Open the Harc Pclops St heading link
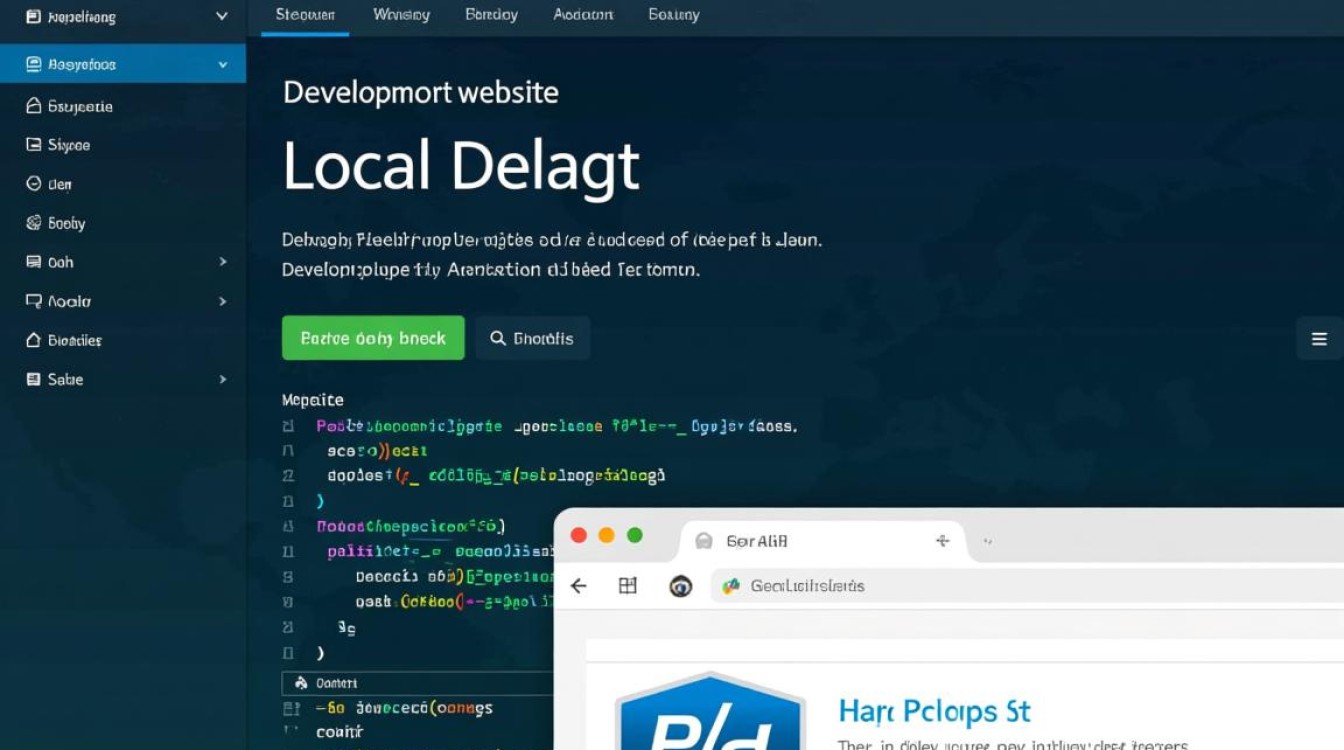Viewport: 1344px width, 750px height. click(x=933, y=712)
